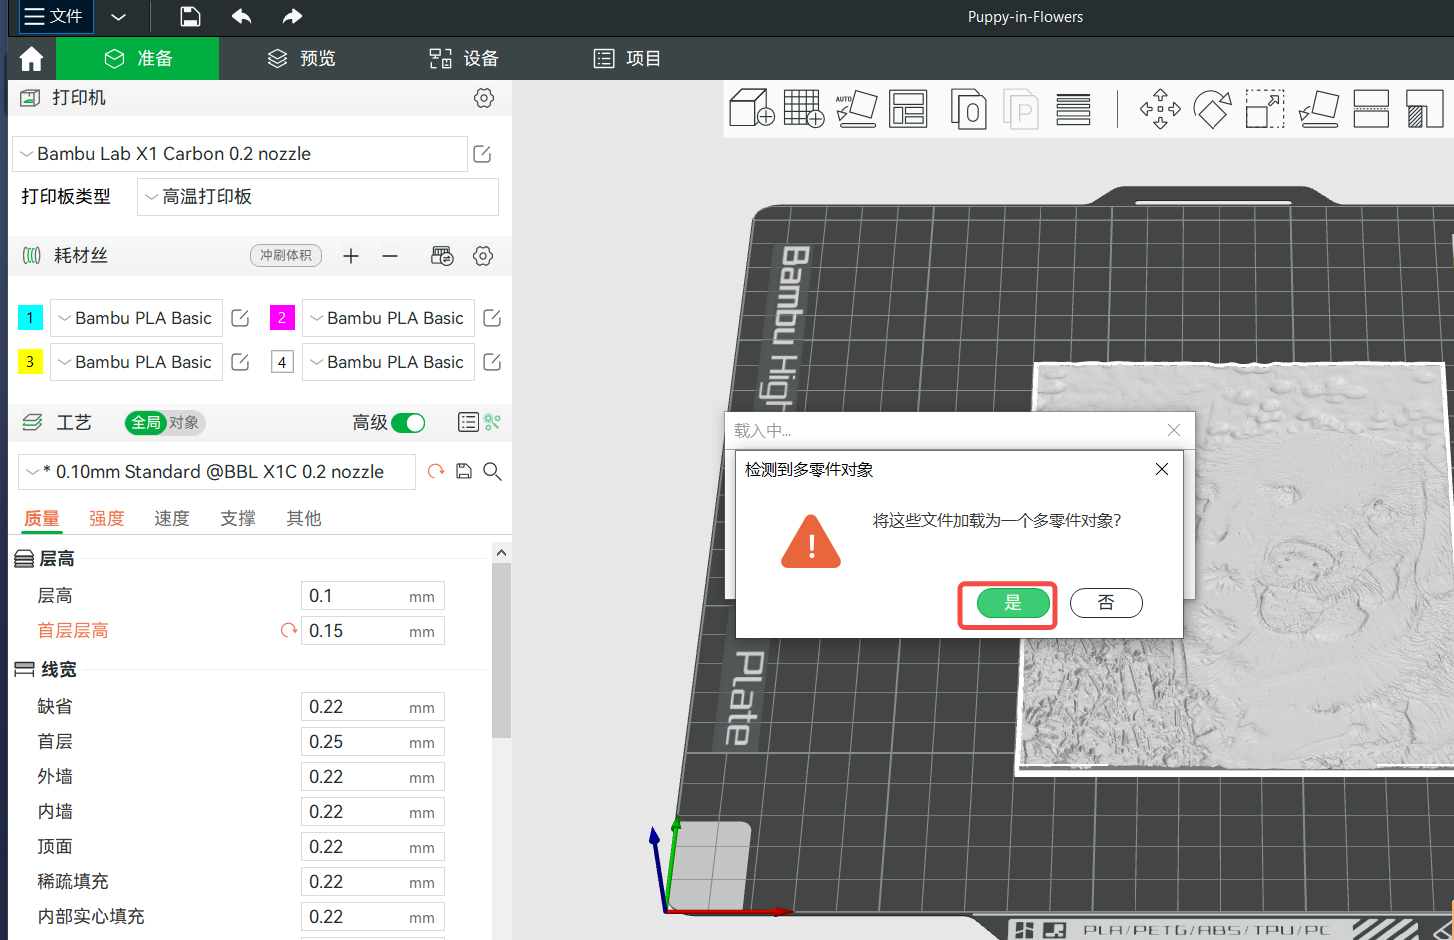The width and height of the screenshot is (1454, 940).
Task: Pick color for filament 3 yellow swatch
Action: tap(30, 362)
